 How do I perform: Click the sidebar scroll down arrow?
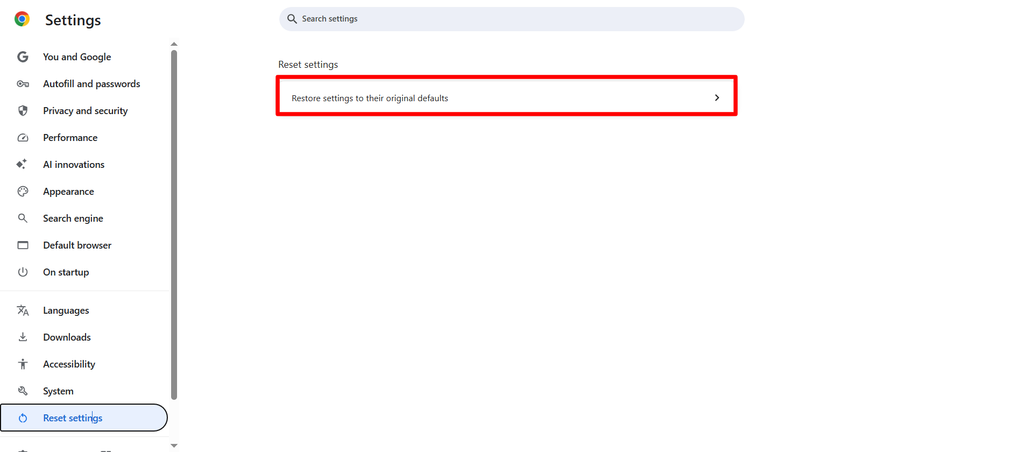(x=174, y=445)
